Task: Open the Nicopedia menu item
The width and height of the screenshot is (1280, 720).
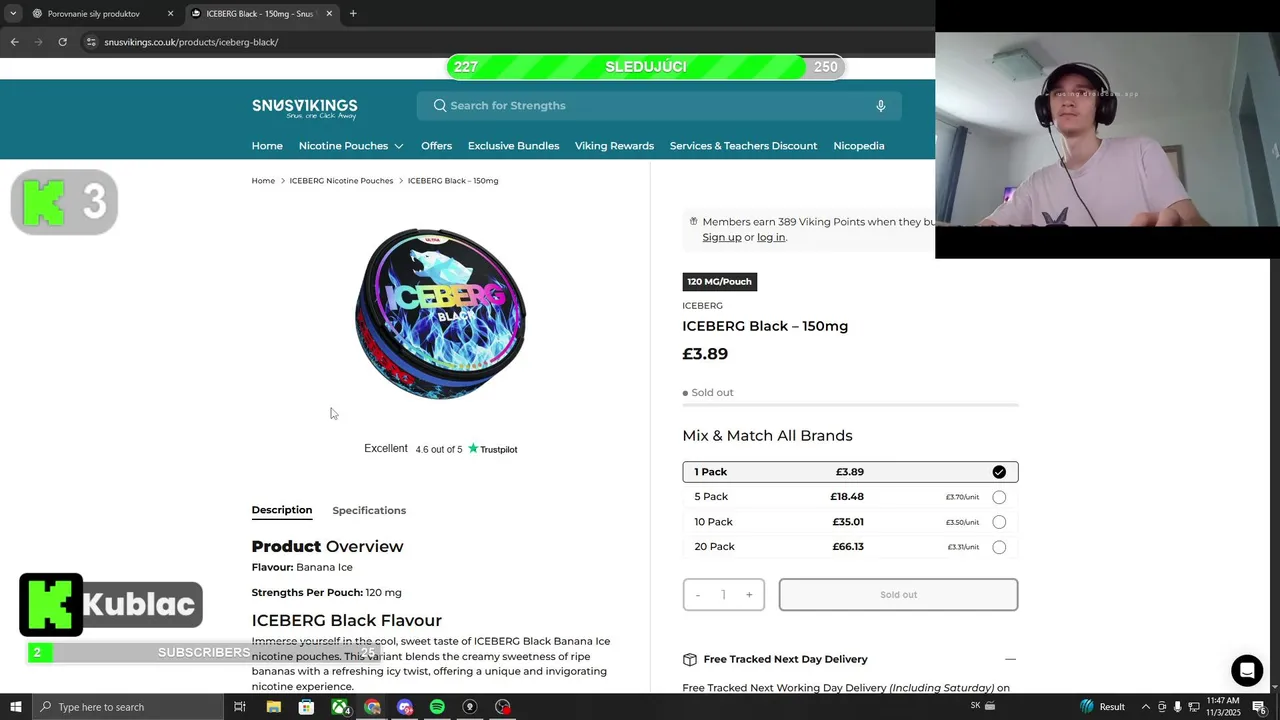Action: [x=859, y=146]
